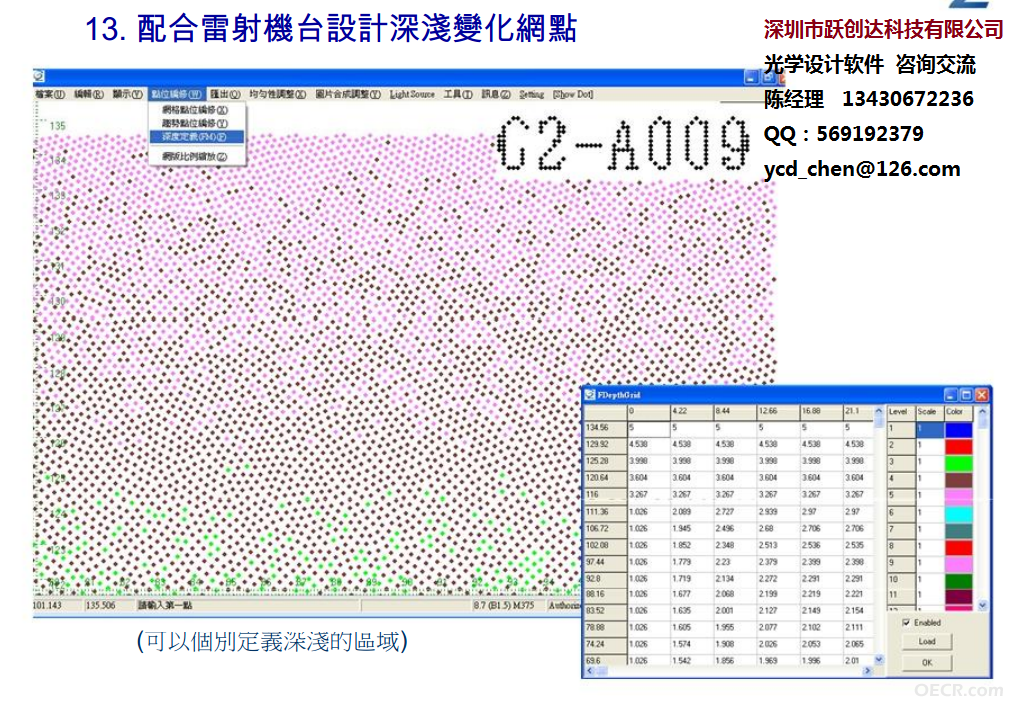Click the Load button
The image size is (1015, 705).
pos(927,642)
